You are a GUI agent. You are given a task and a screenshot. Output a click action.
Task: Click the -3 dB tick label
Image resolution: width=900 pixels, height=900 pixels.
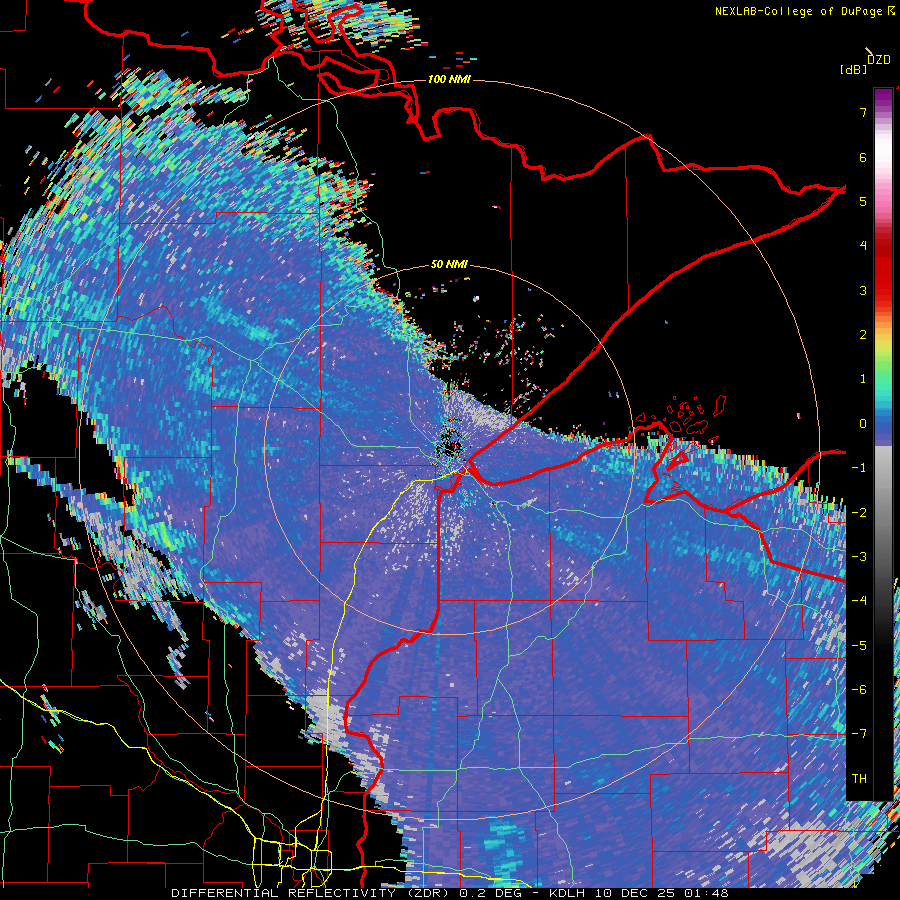click(x=859, y=557)
